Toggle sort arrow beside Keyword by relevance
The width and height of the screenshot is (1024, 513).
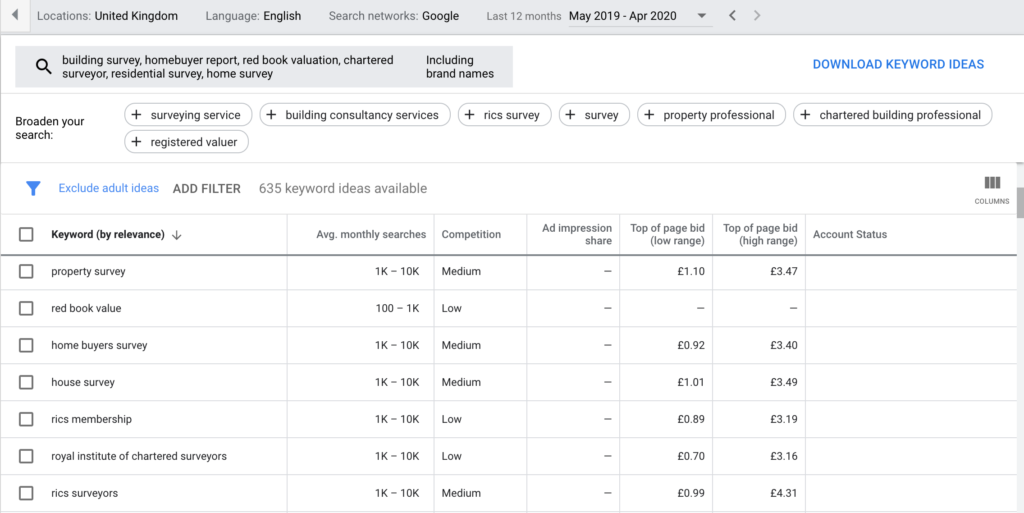176,235
